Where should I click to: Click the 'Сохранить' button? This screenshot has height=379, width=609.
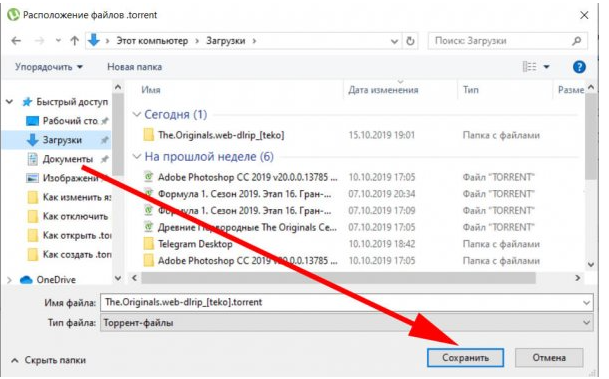point(465,358)
